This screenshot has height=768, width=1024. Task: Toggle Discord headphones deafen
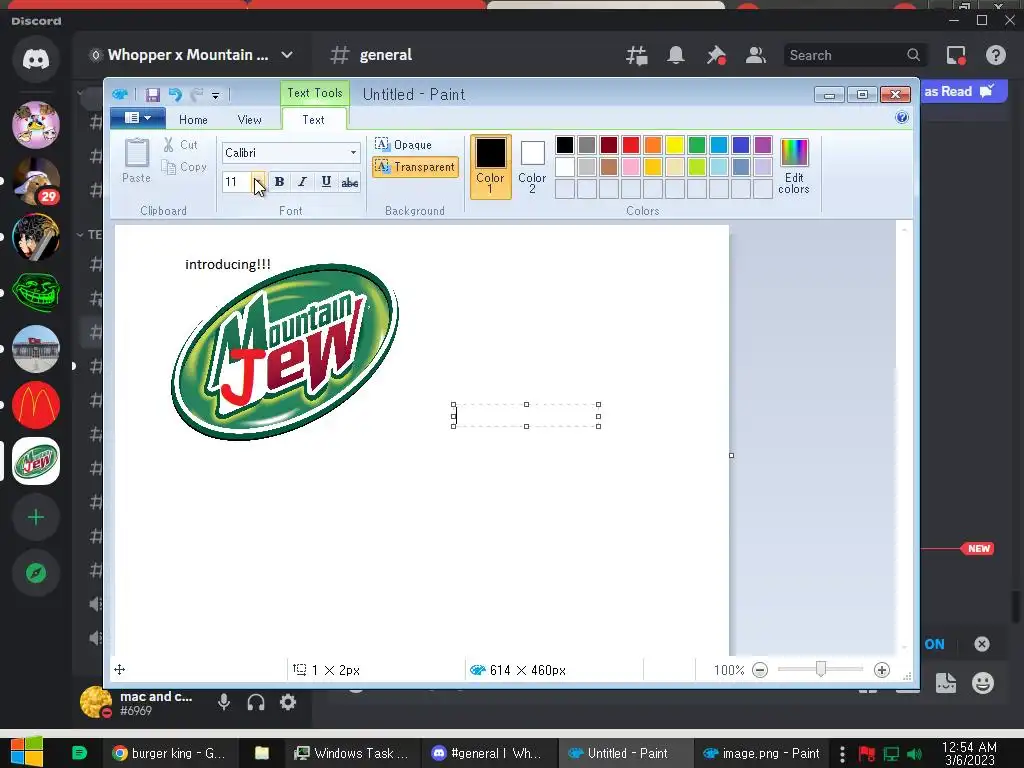256,702
